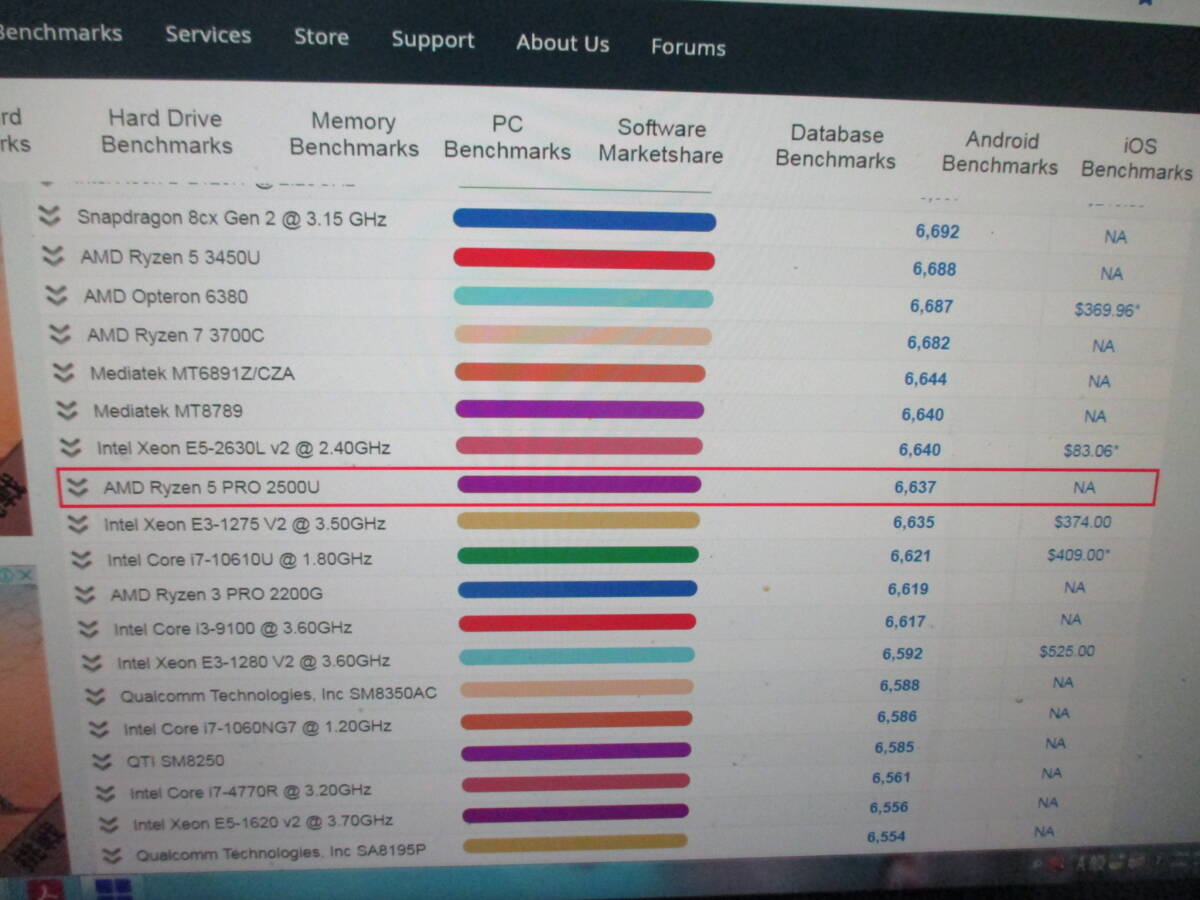The height and width of the screenshot is (900, 1200).
Task: Expand AMD Ryzen 7 3700C row chevron
Action: [59, 334]
